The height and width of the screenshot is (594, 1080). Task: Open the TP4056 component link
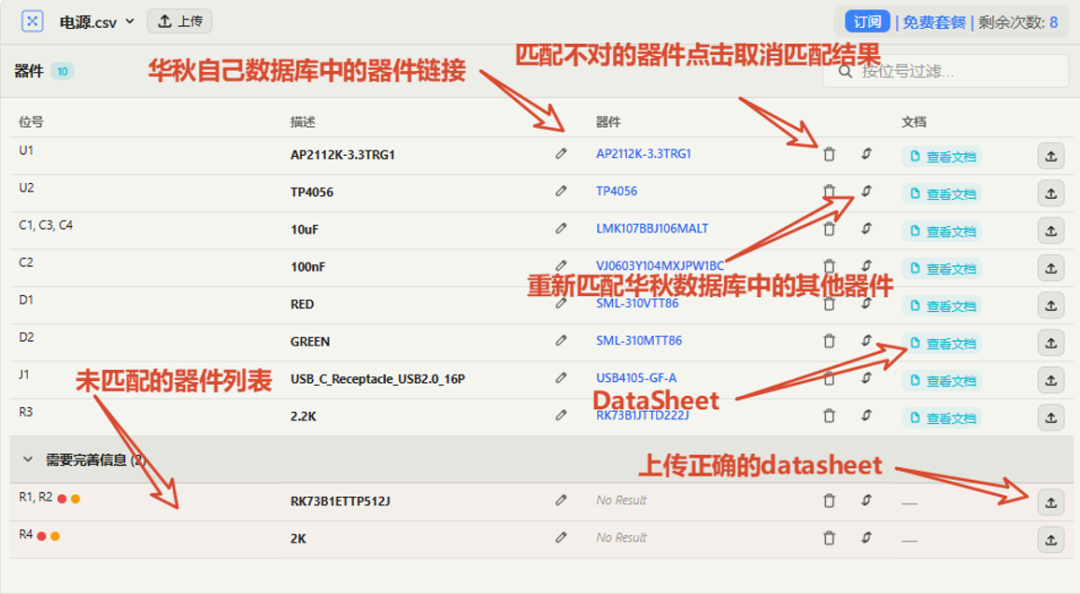616,191
